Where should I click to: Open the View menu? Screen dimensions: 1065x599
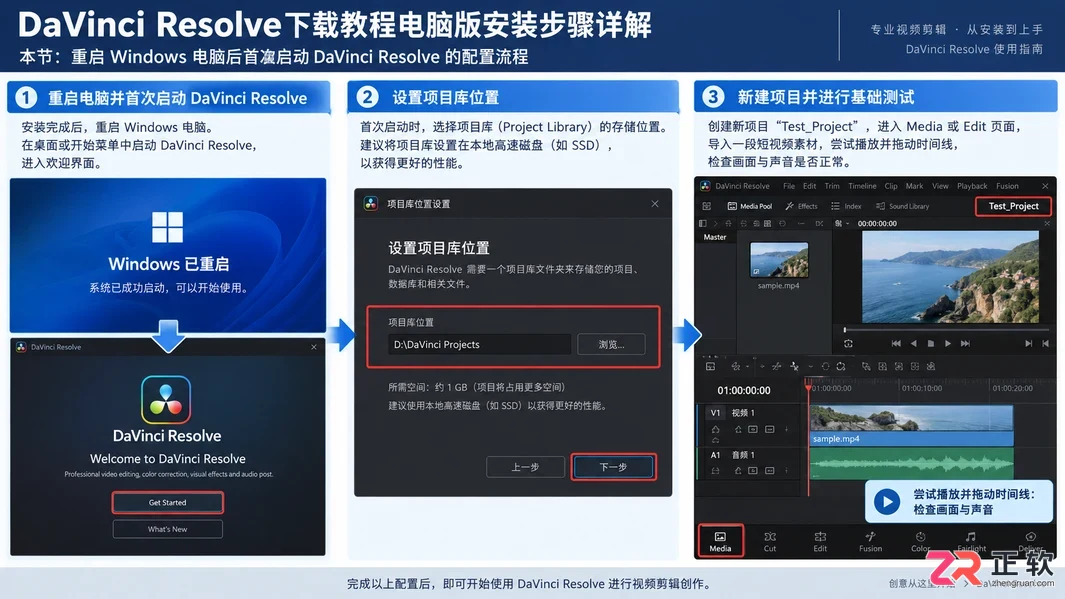pyautogui.click(x=940, y=186)
